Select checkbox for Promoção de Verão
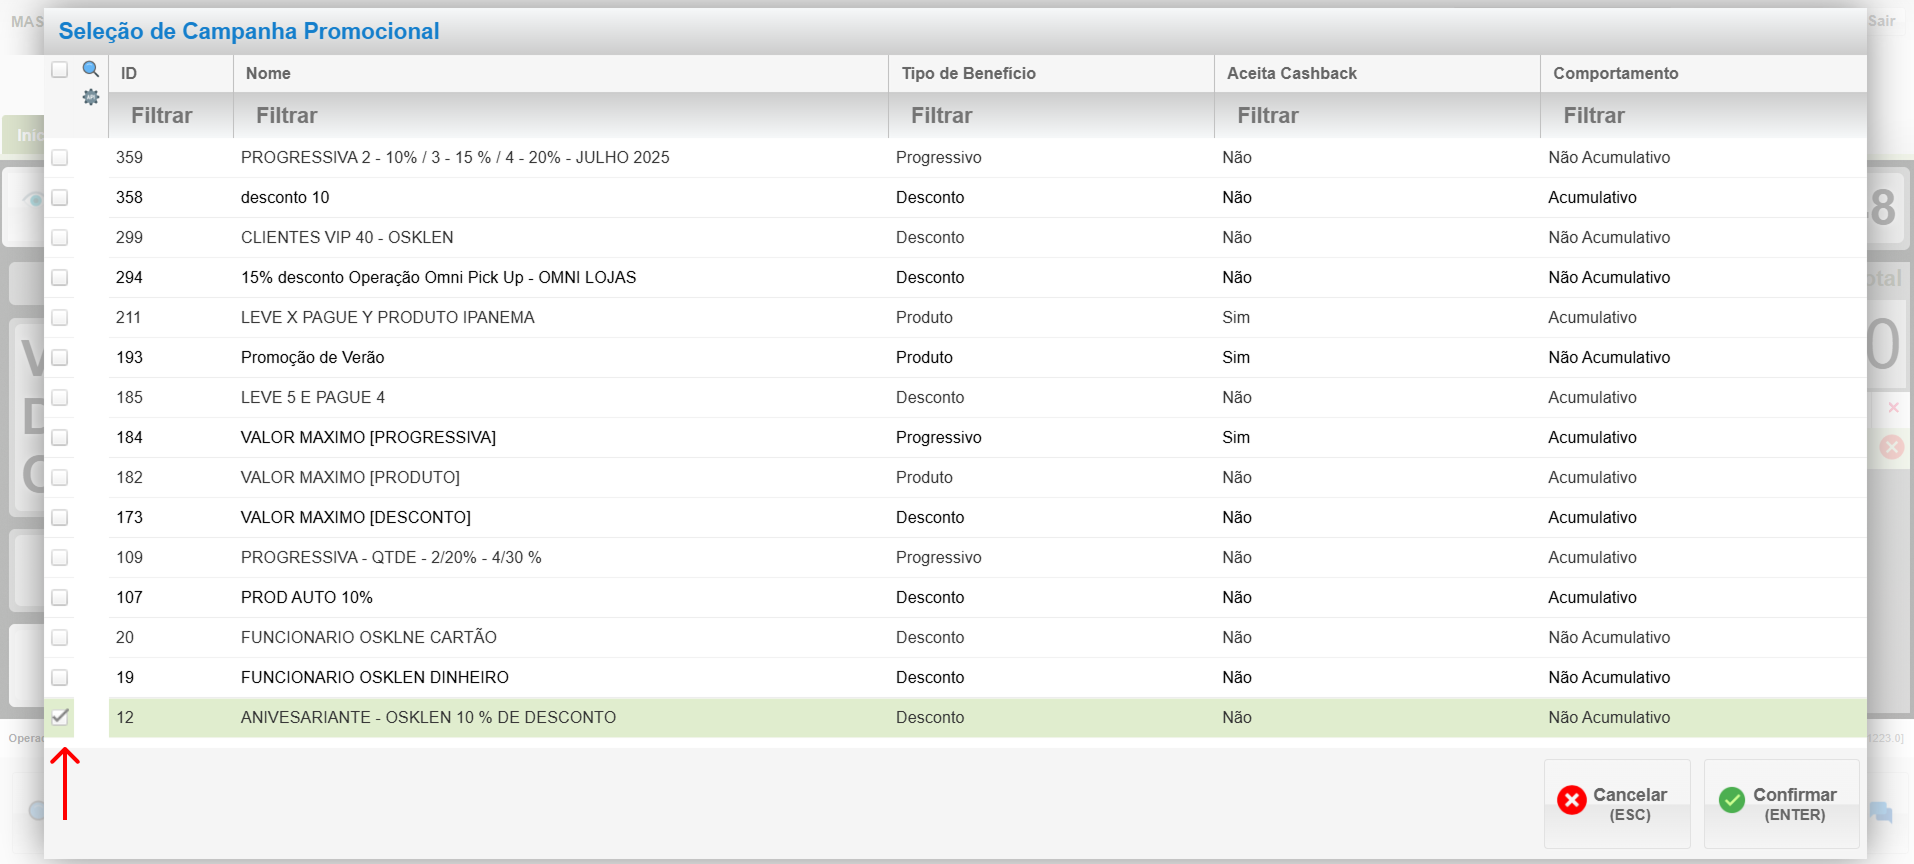Screen dimensions: 1914x864 coord(60,357)
